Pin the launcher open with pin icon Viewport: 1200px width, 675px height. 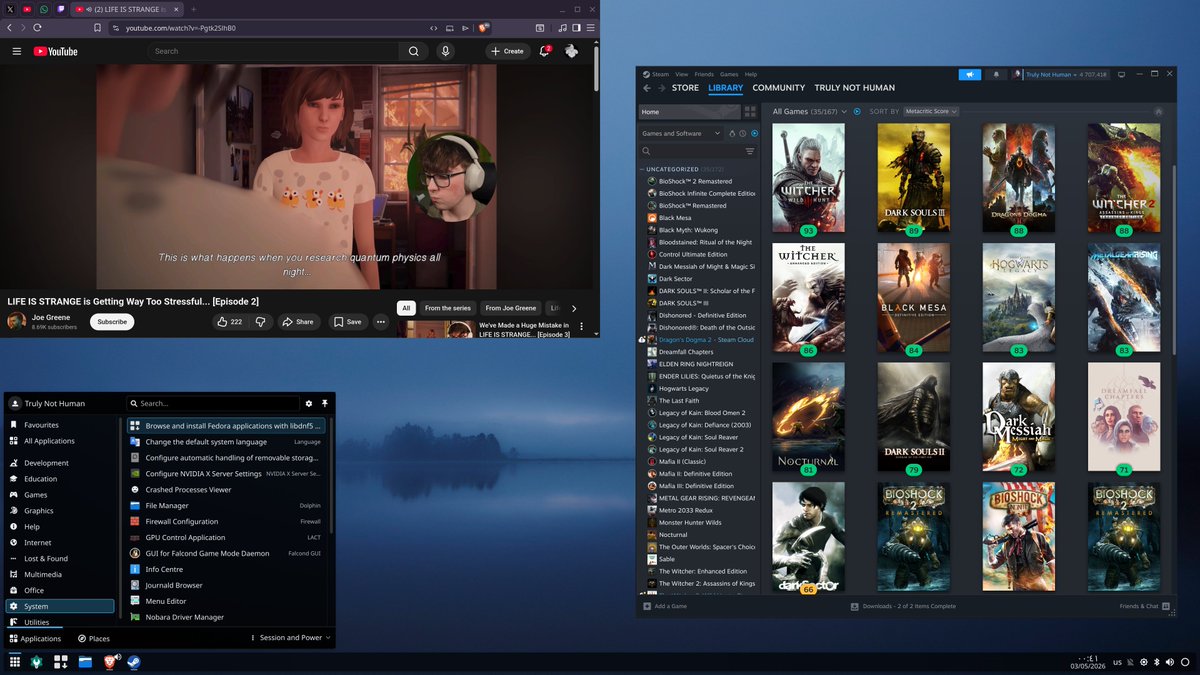pyautogui.click(x=324, y=403)
